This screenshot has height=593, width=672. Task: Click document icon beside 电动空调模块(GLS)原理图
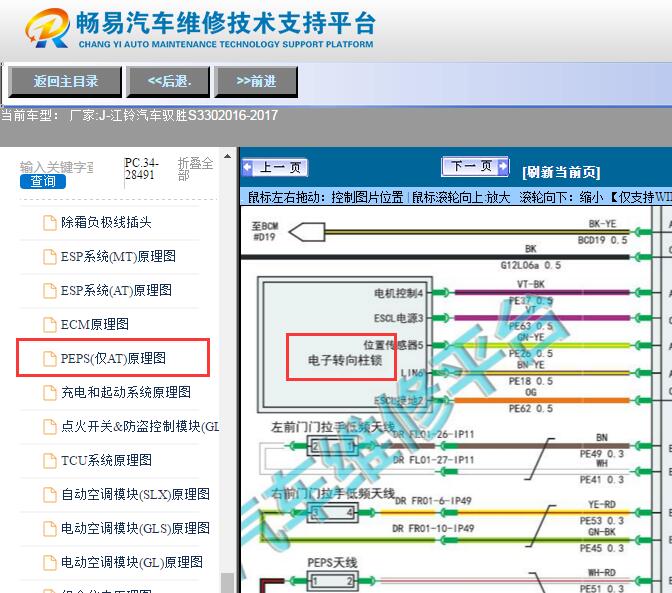pos(50,529)
